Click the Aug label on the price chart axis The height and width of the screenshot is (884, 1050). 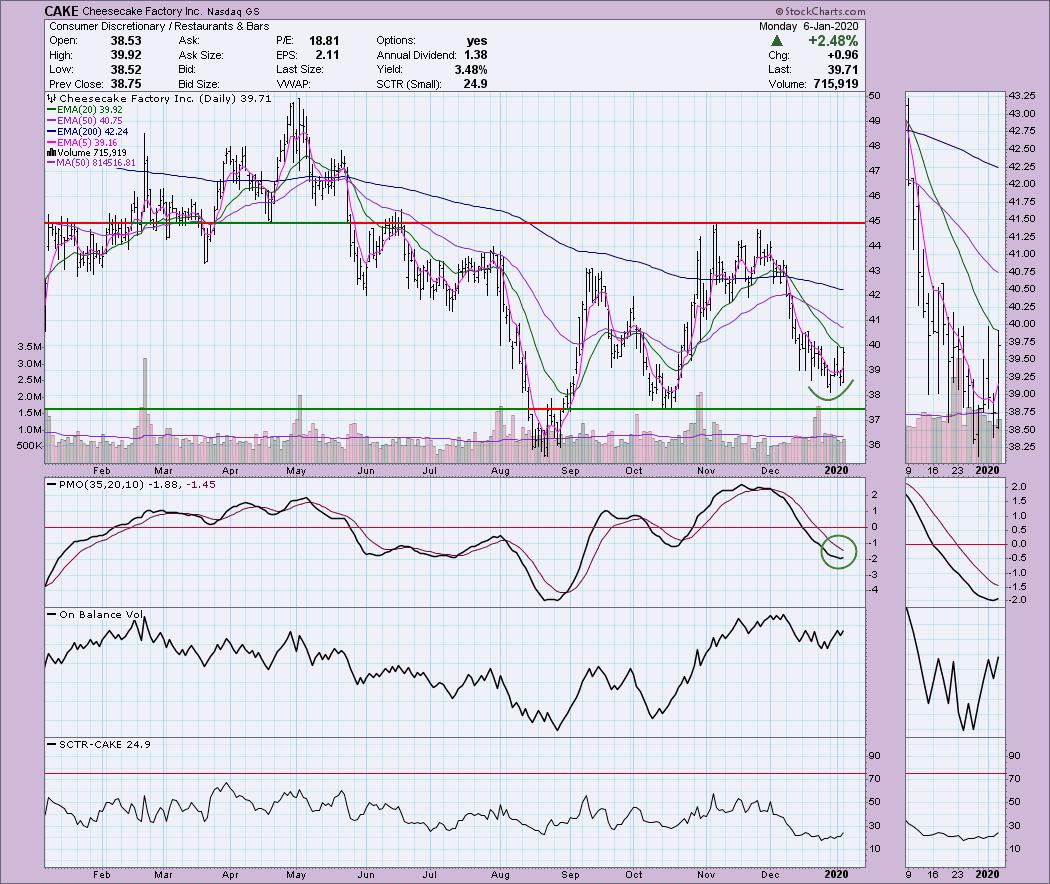[x=500, y=471]
